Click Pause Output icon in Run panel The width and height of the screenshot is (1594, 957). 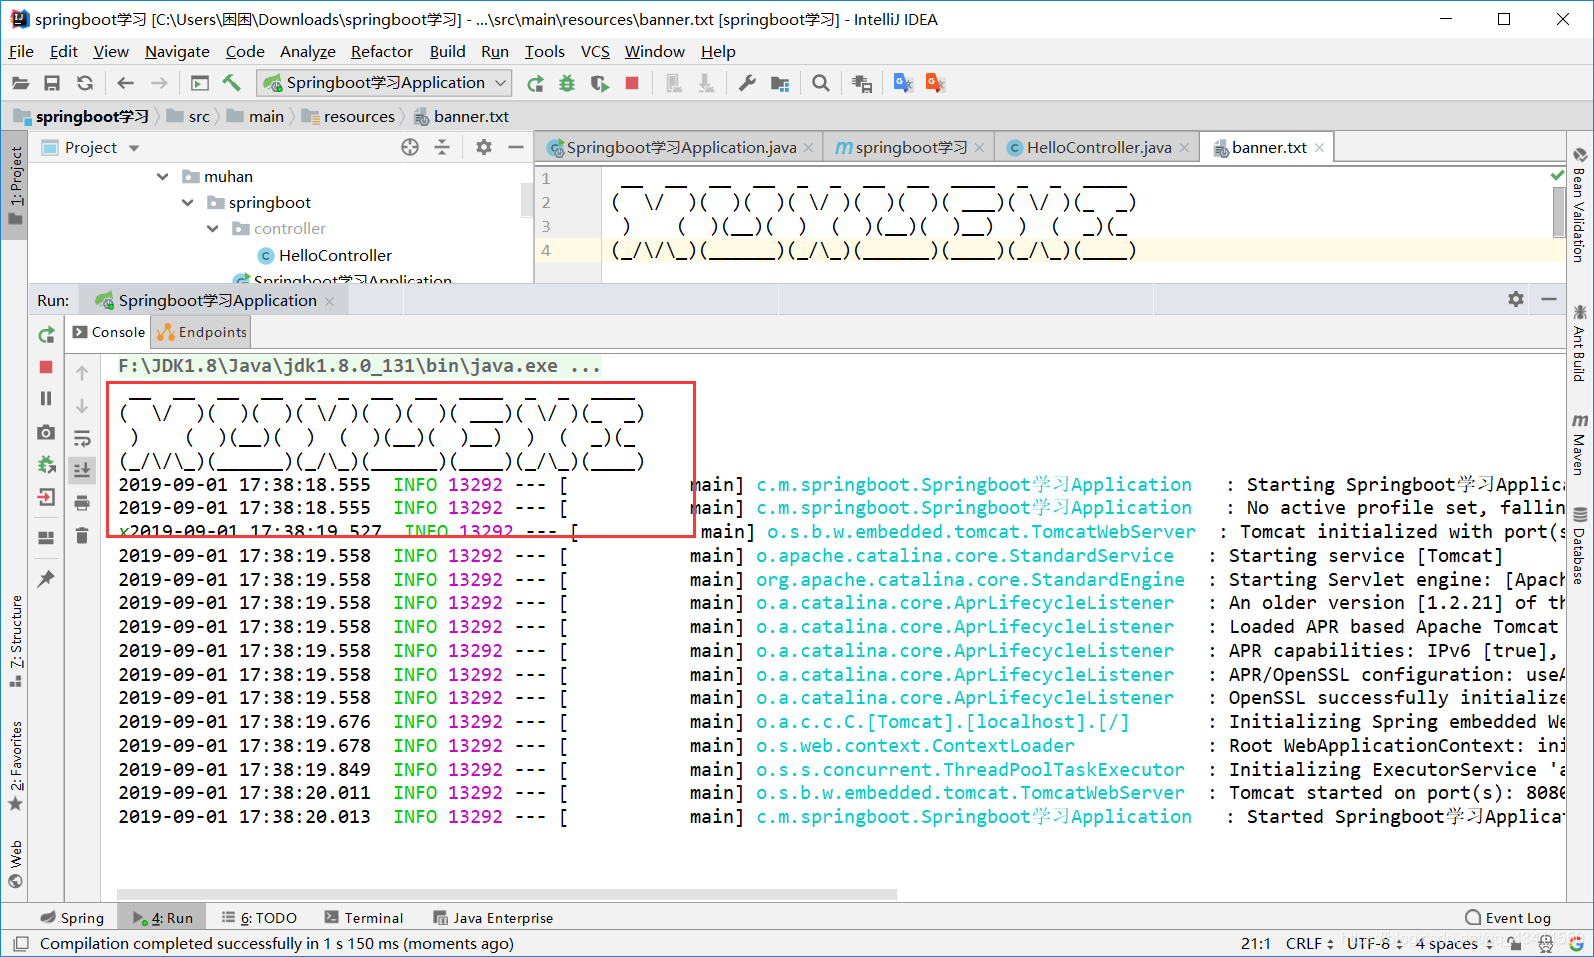tap(46, 399)
